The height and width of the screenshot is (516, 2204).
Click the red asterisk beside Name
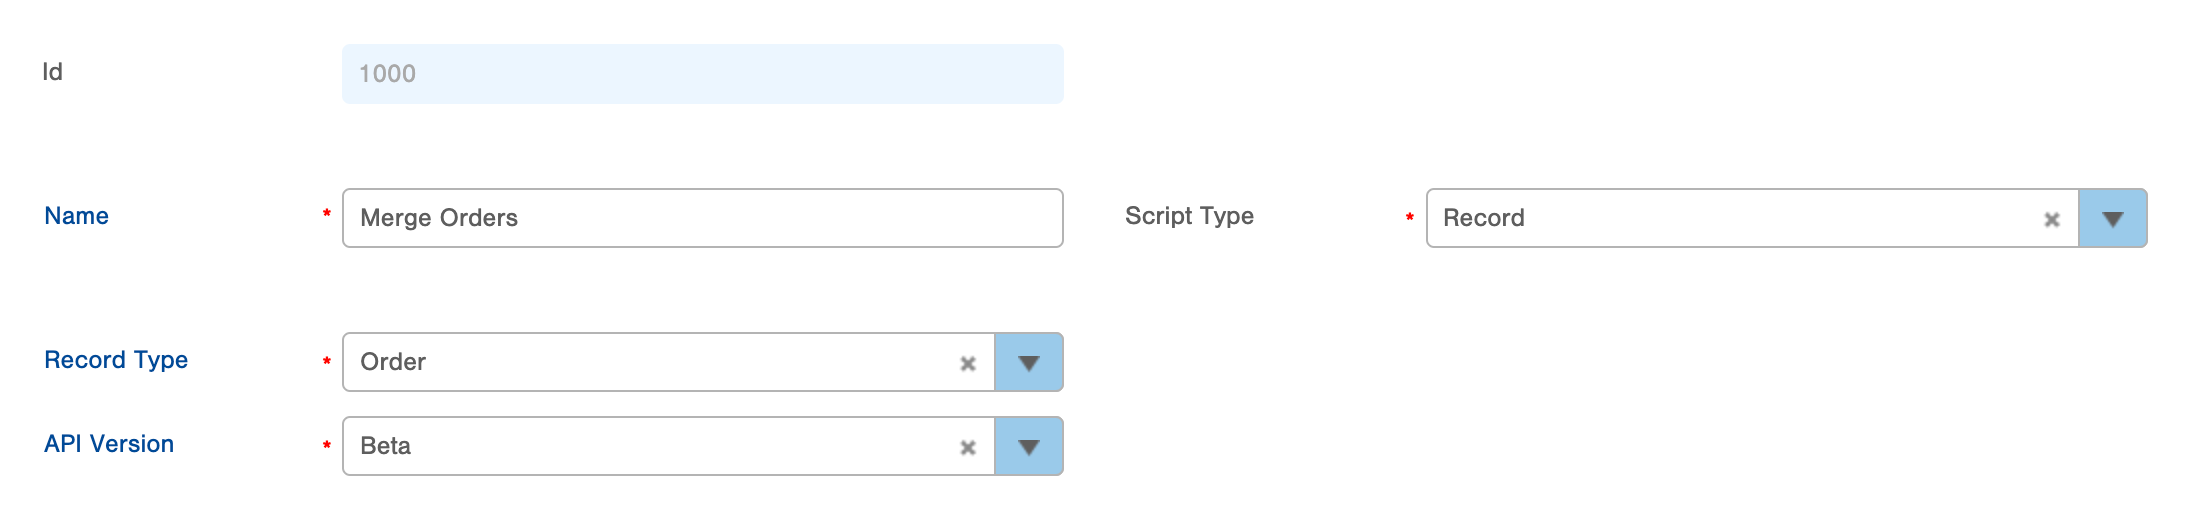326,214
